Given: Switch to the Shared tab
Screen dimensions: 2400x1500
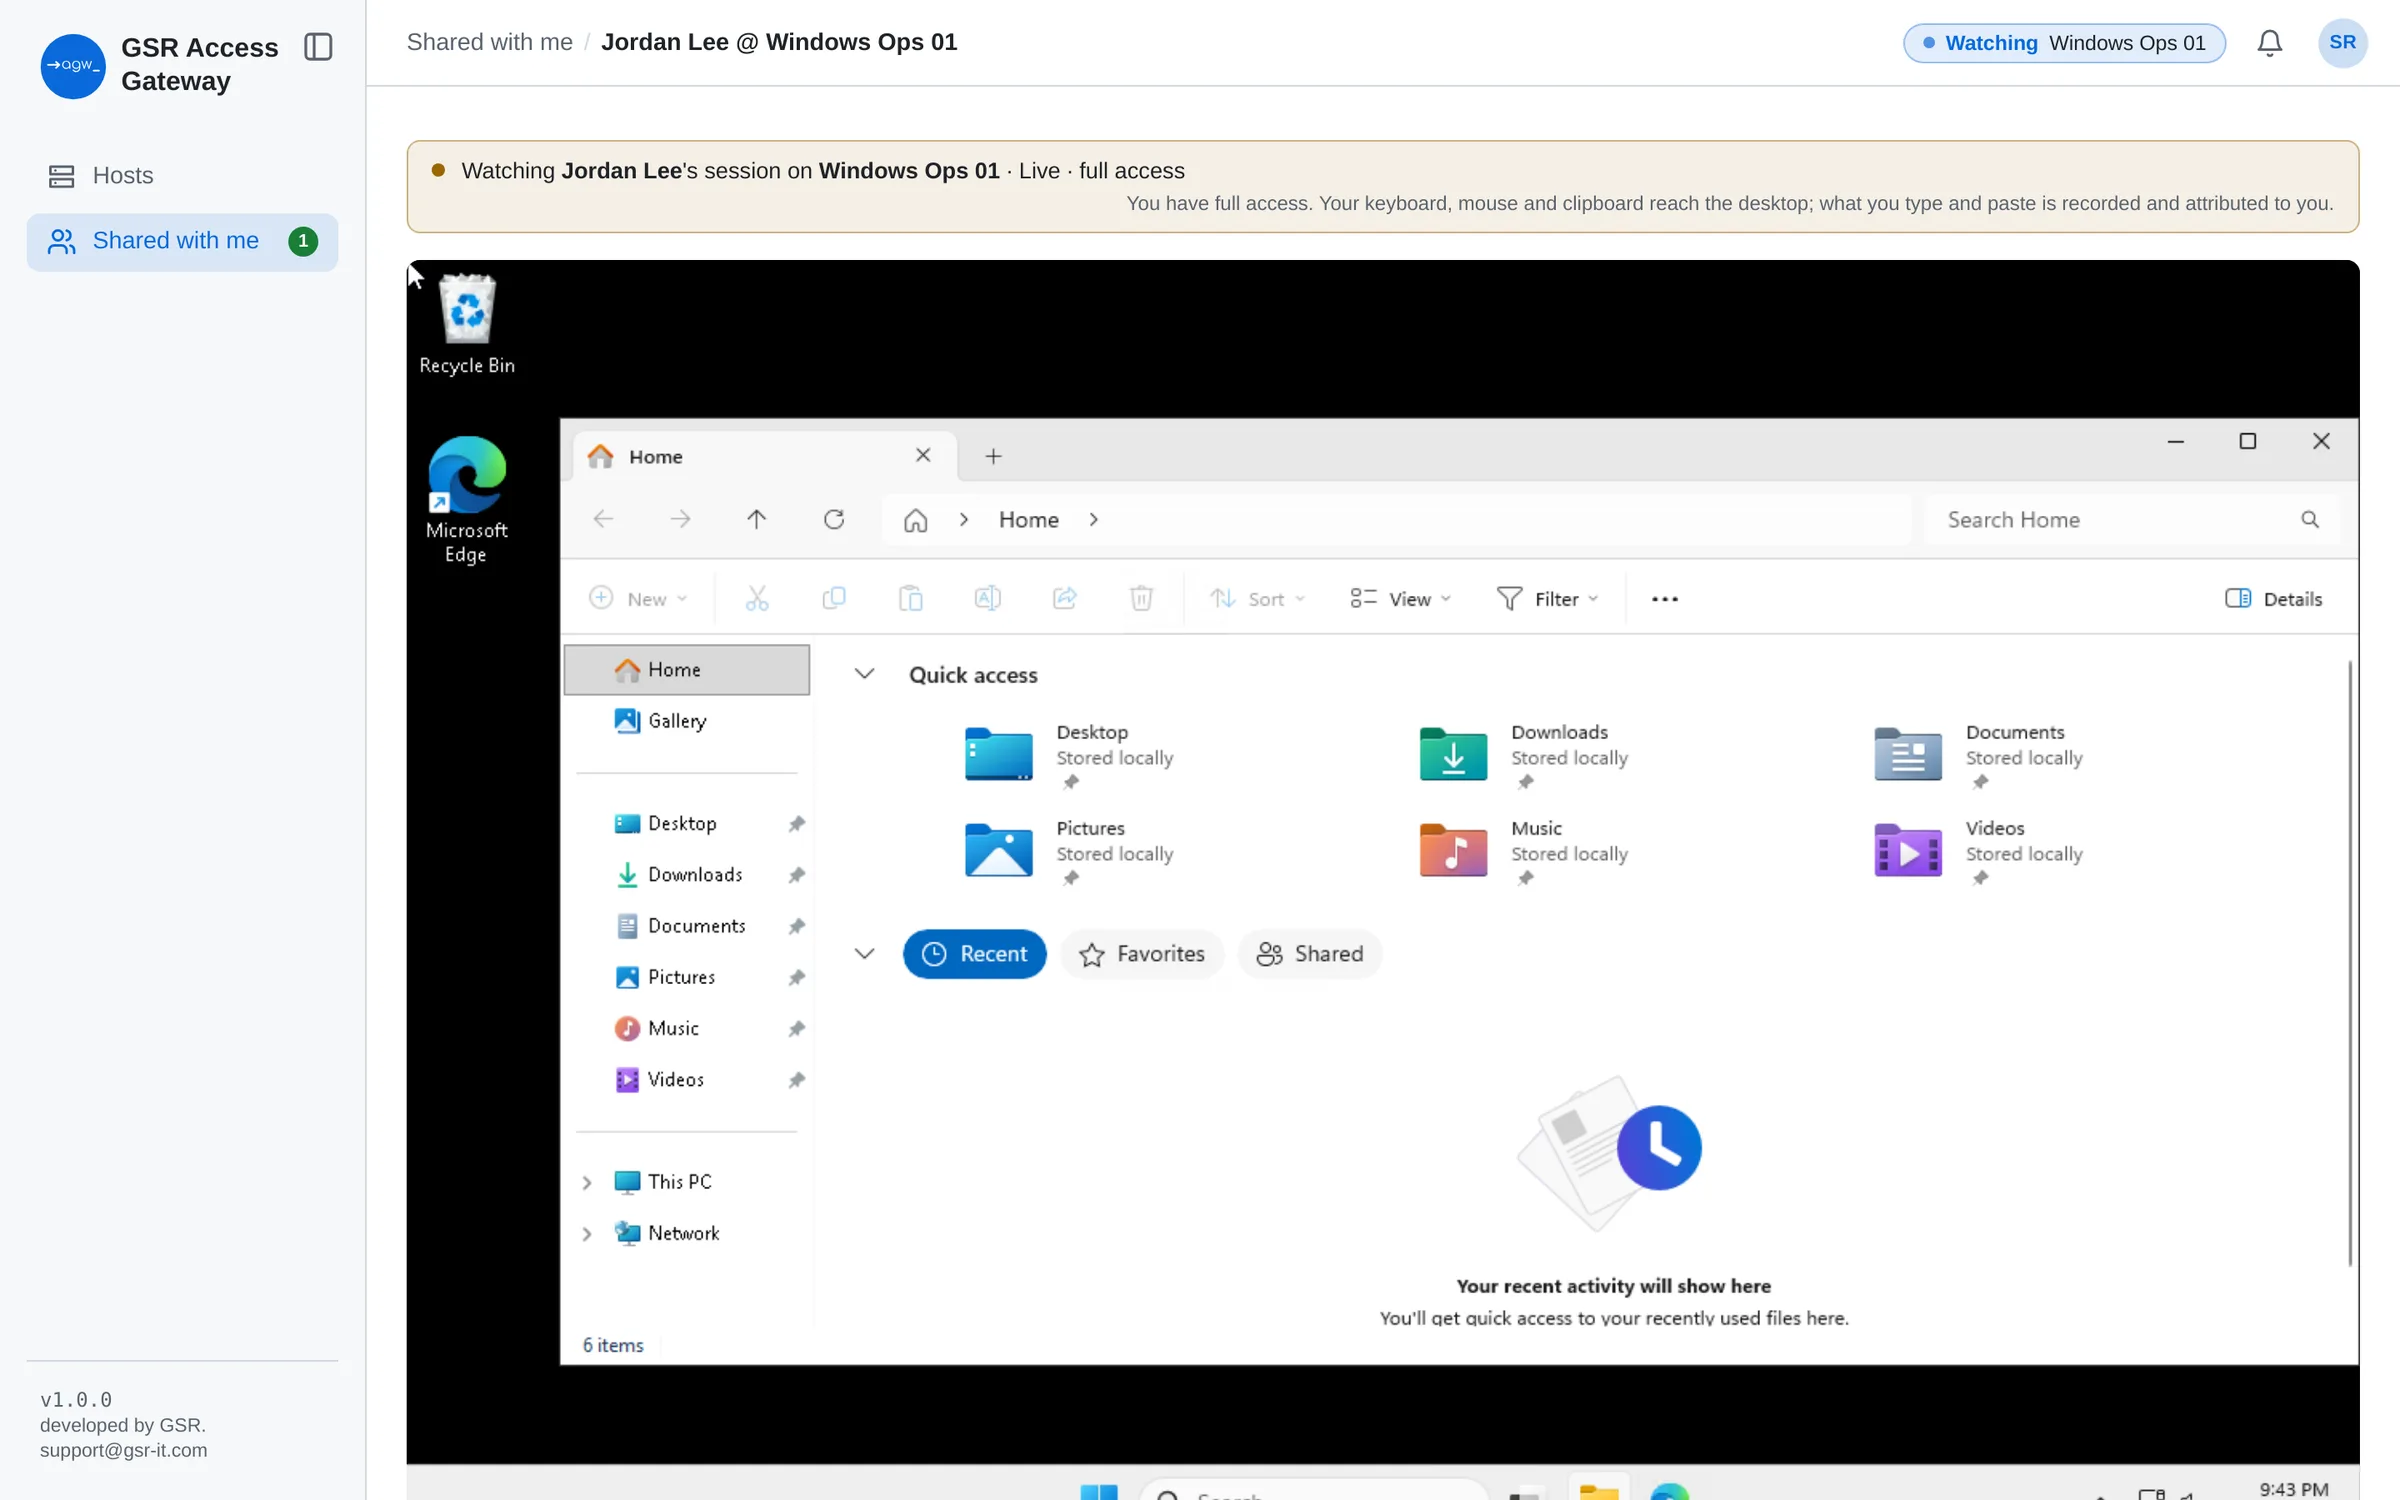Looking at the screenshot, I should (1310, 953).
